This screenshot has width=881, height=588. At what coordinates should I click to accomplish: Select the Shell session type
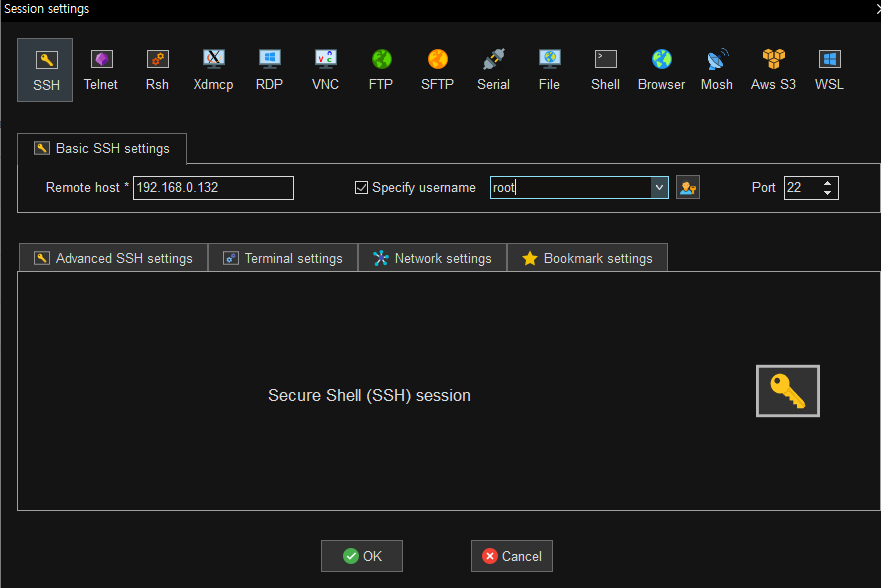click(605, 70)
